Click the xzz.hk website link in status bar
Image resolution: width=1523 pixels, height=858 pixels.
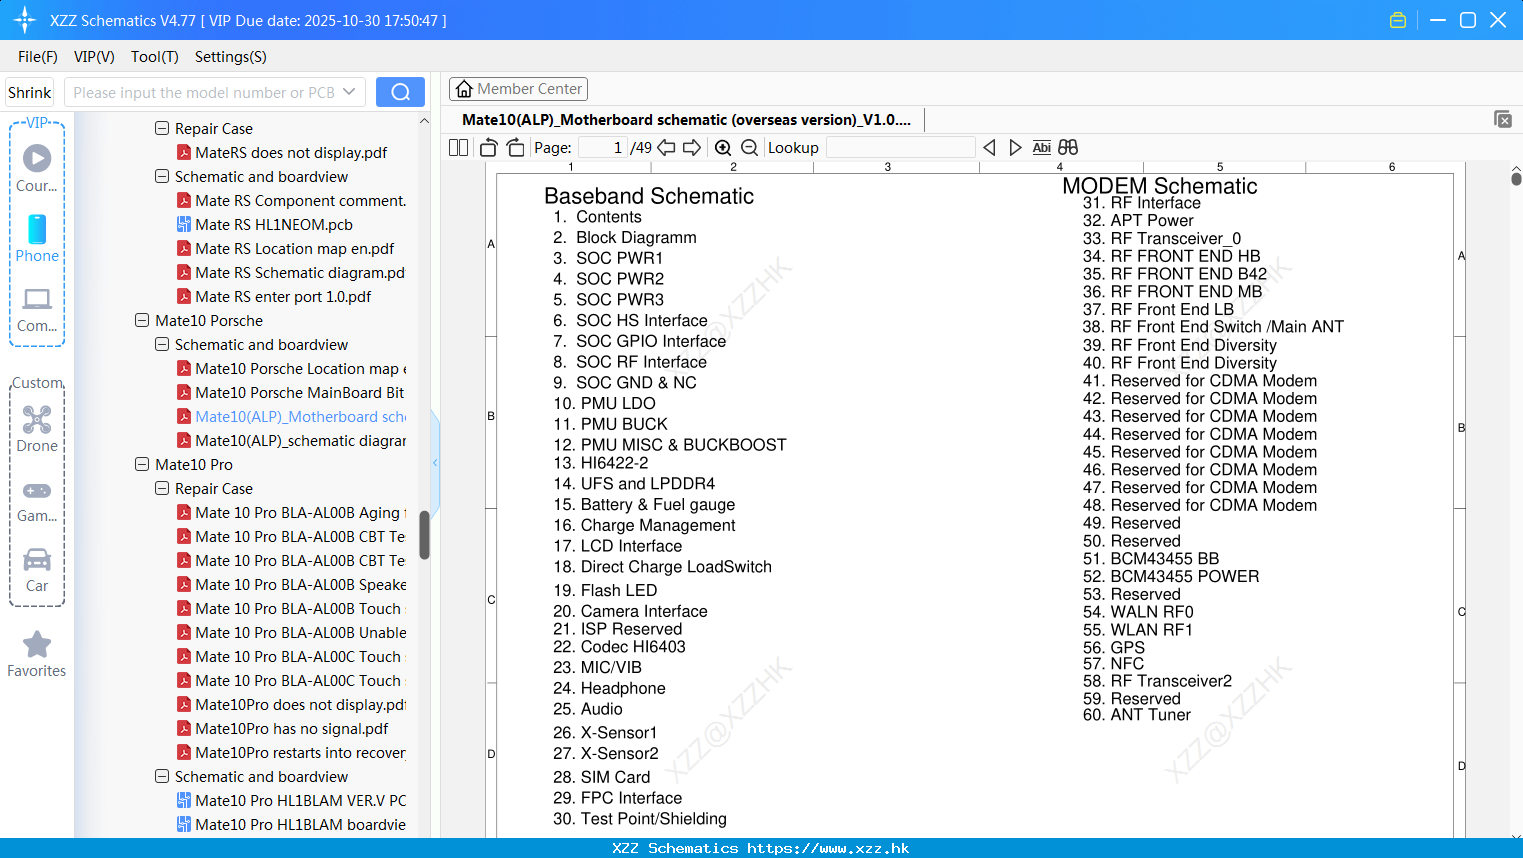pos(828,848)
